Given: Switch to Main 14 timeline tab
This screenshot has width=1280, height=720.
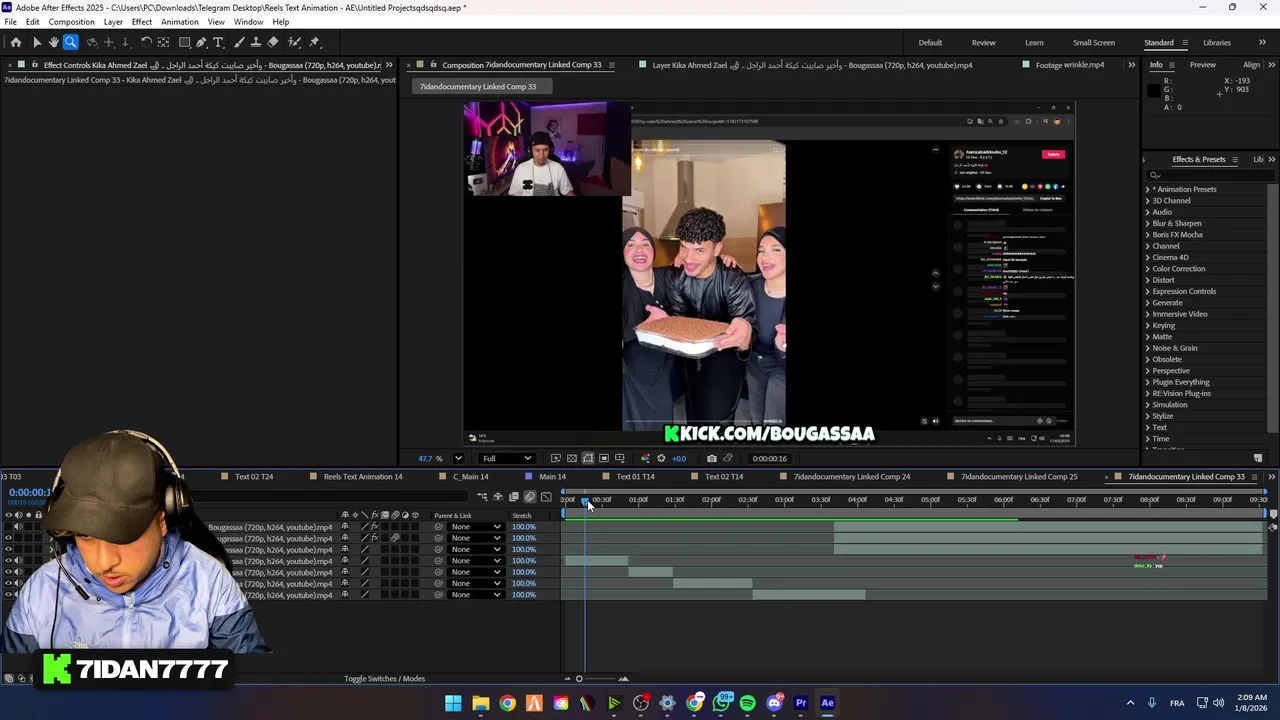Looking at the screenshot, I should coord(552,477).
